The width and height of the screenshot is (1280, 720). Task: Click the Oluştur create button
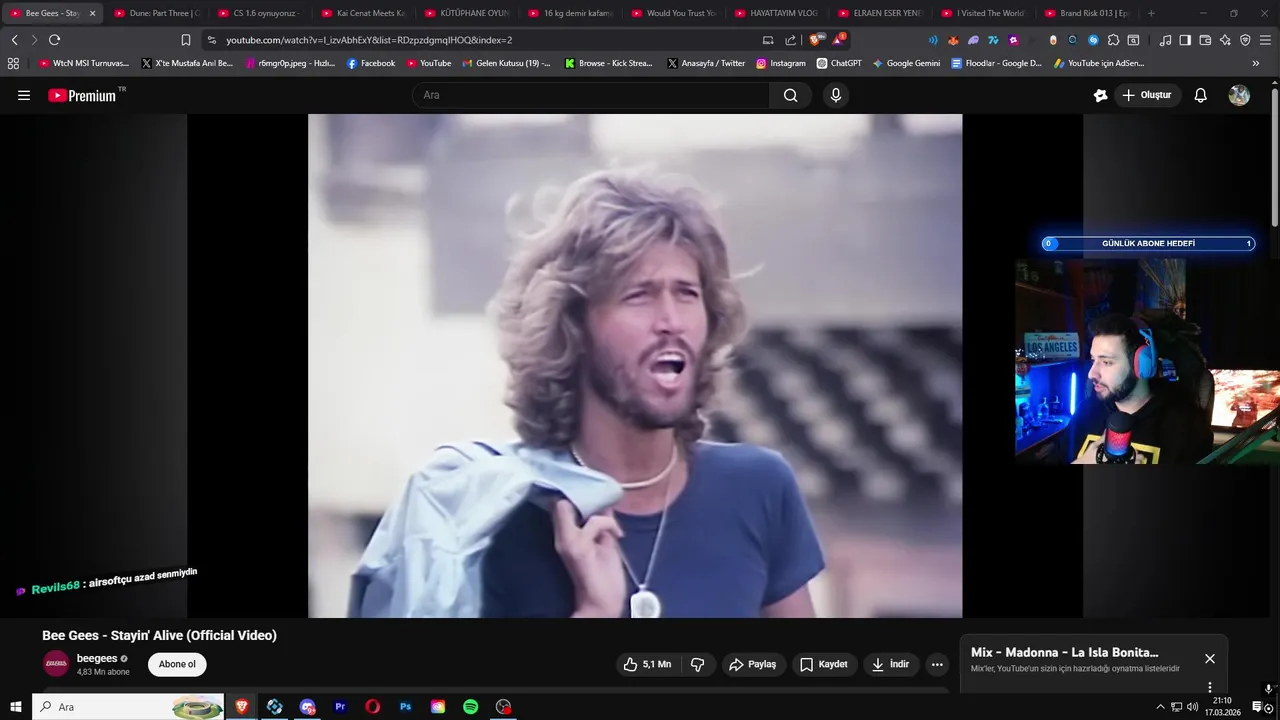(x=1147, y=95)
